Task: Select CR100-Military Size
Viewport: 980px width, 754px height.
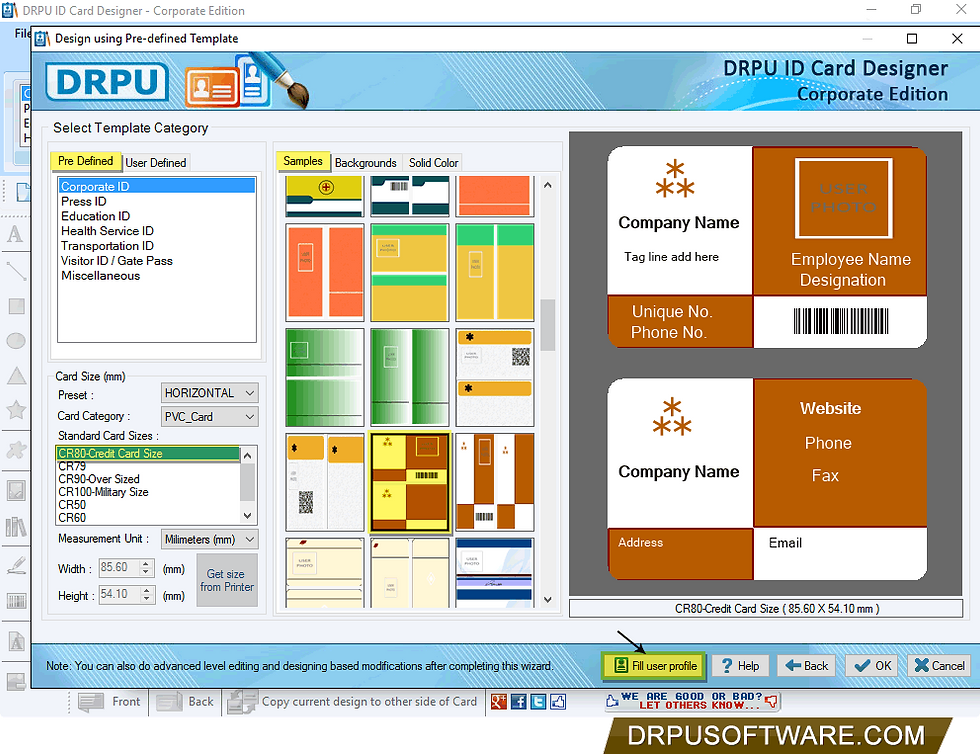Action: point(148,492)
